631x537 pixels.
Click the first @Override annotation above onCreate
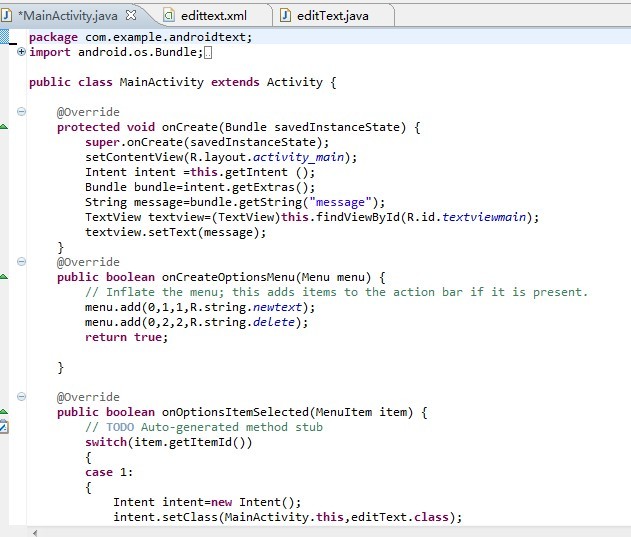(x=88, y=112)
